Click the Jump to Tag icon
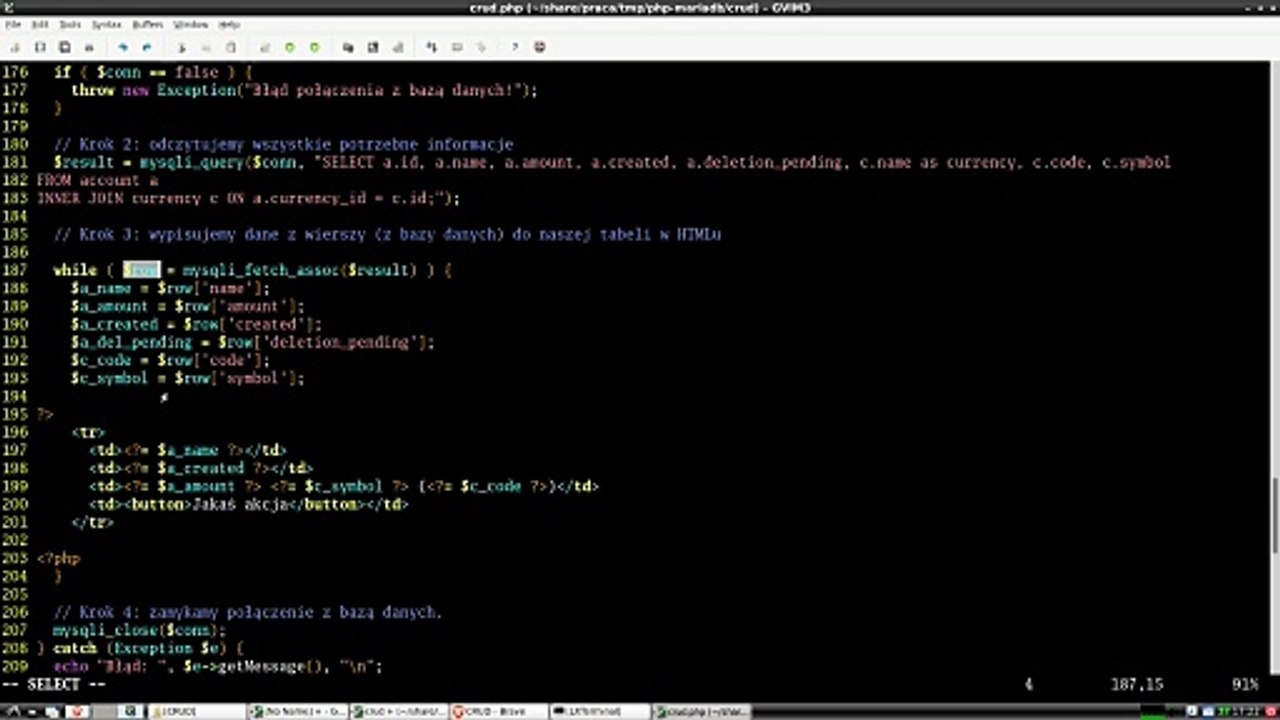 tap(480, 47)
